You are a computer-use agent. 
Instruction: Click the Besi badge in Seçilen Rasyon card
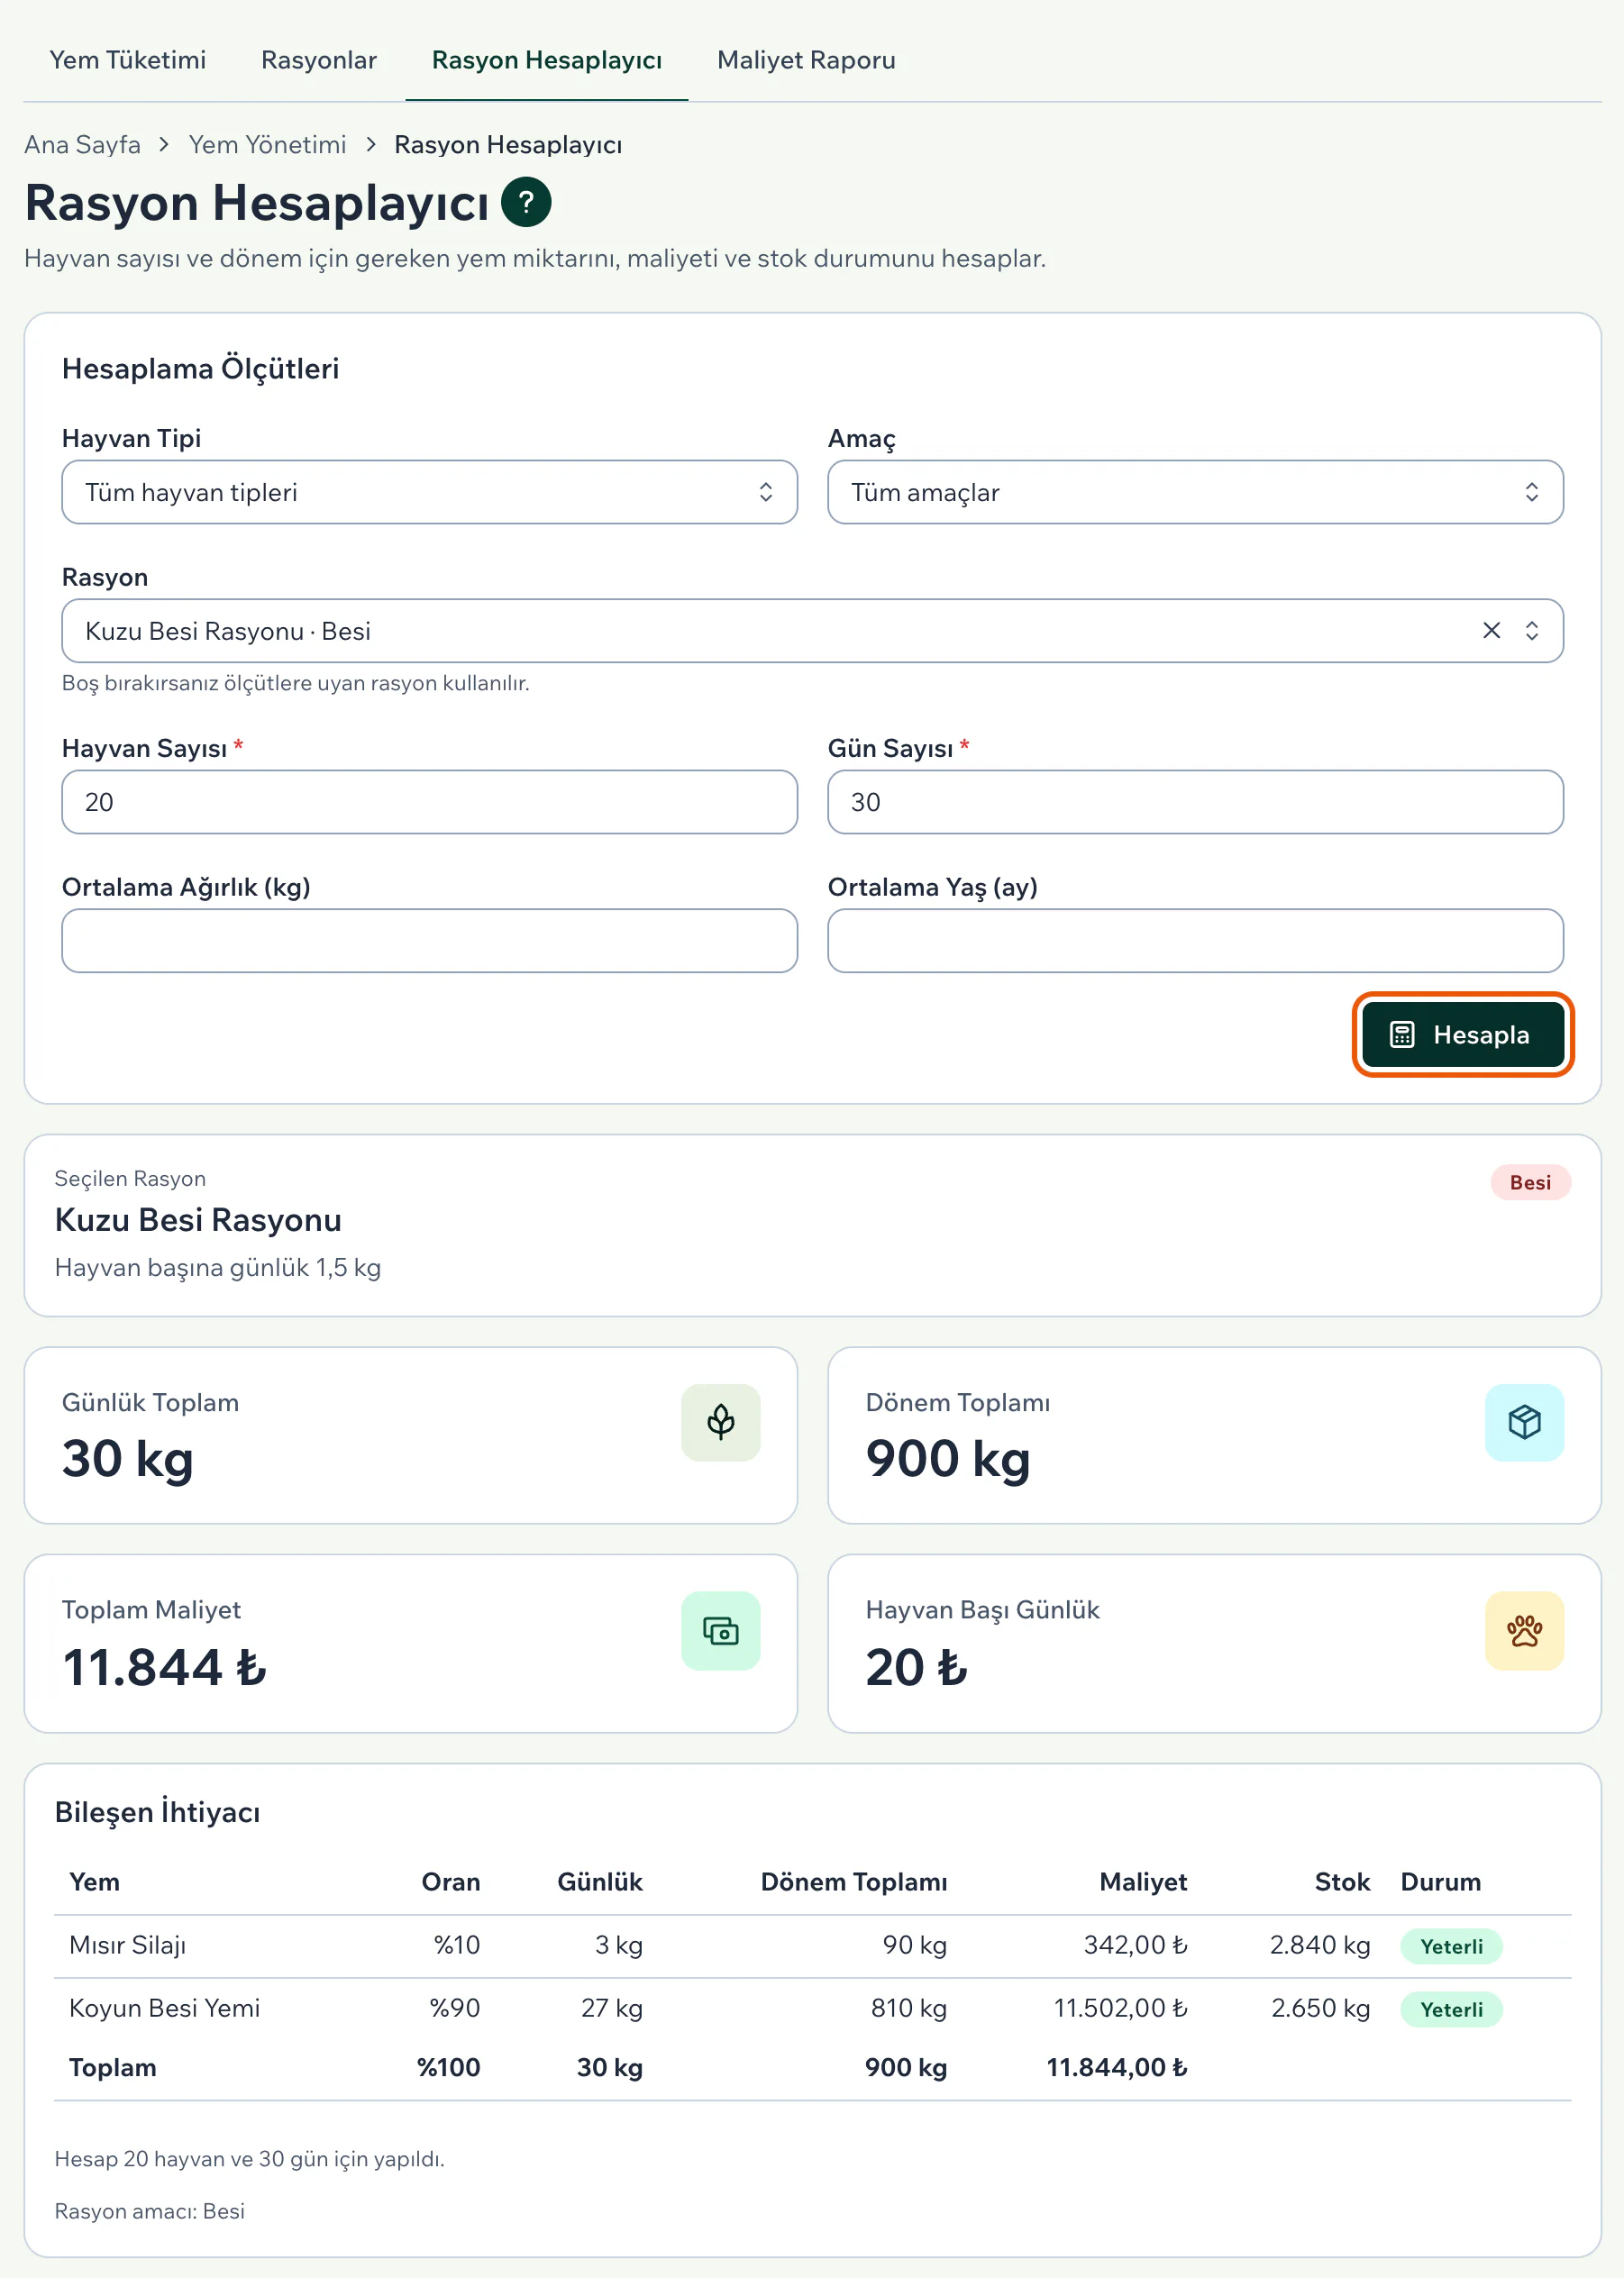tap(1530, 1182)
